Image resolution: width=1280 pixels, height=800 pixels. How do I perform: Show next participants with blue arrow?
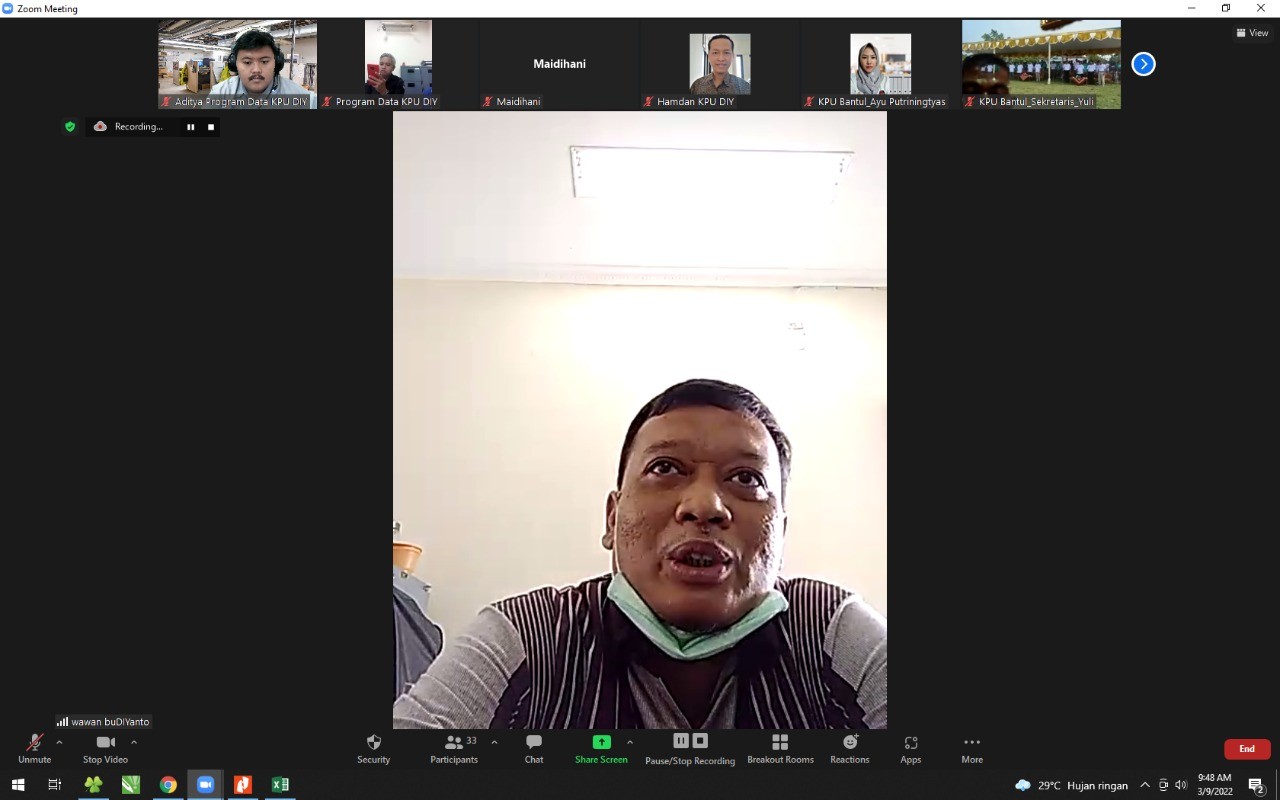1143,64
